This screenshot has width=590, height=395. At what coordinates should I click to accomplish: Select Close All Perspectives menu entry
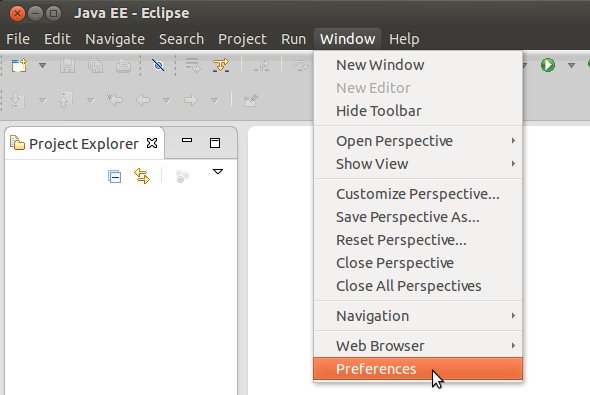(x=418, y=286)
